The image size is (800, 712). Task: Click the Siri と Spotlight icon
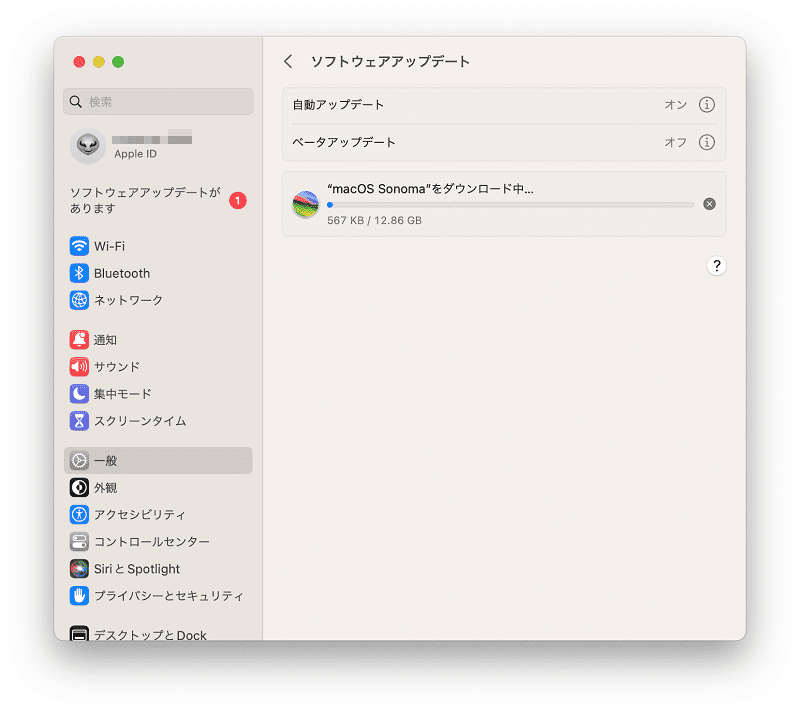tap(79, 568)
